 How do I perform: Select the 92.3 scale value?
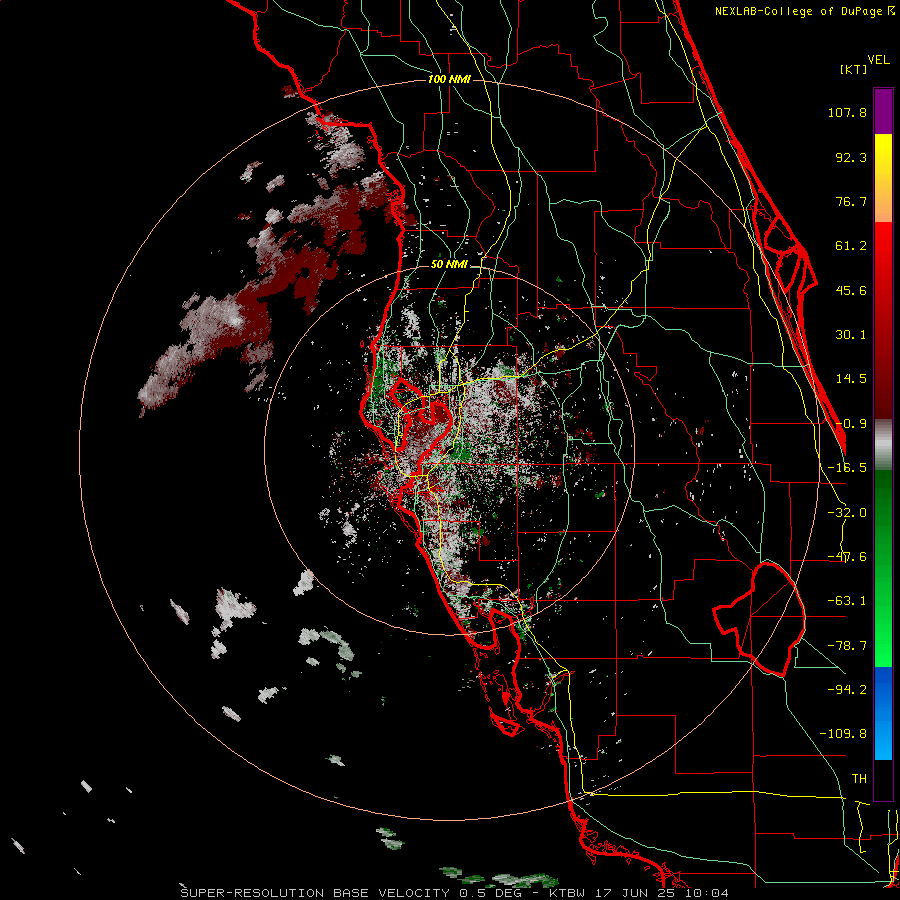pos(851,157)
